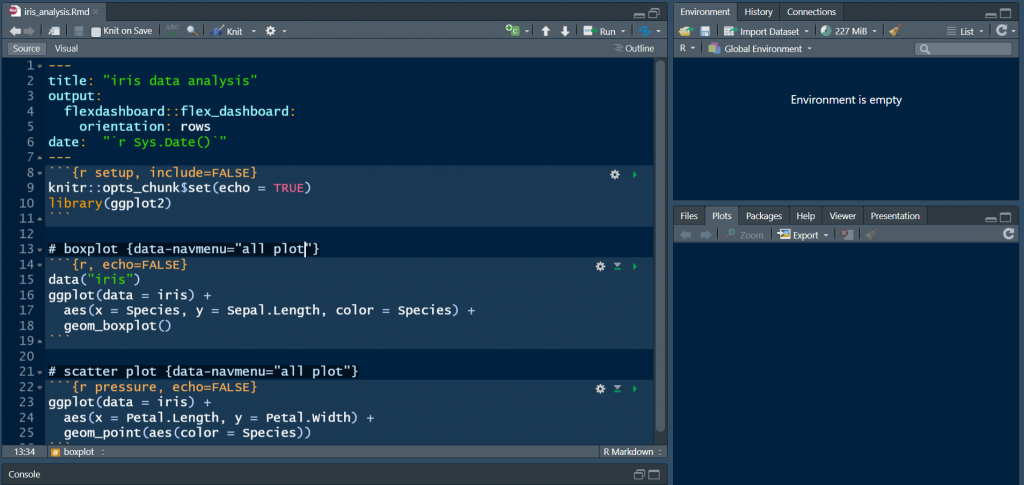The image size is (1024, 485).
Task: Open Import Dataset dropdown
Action: [x=767, y=31]
